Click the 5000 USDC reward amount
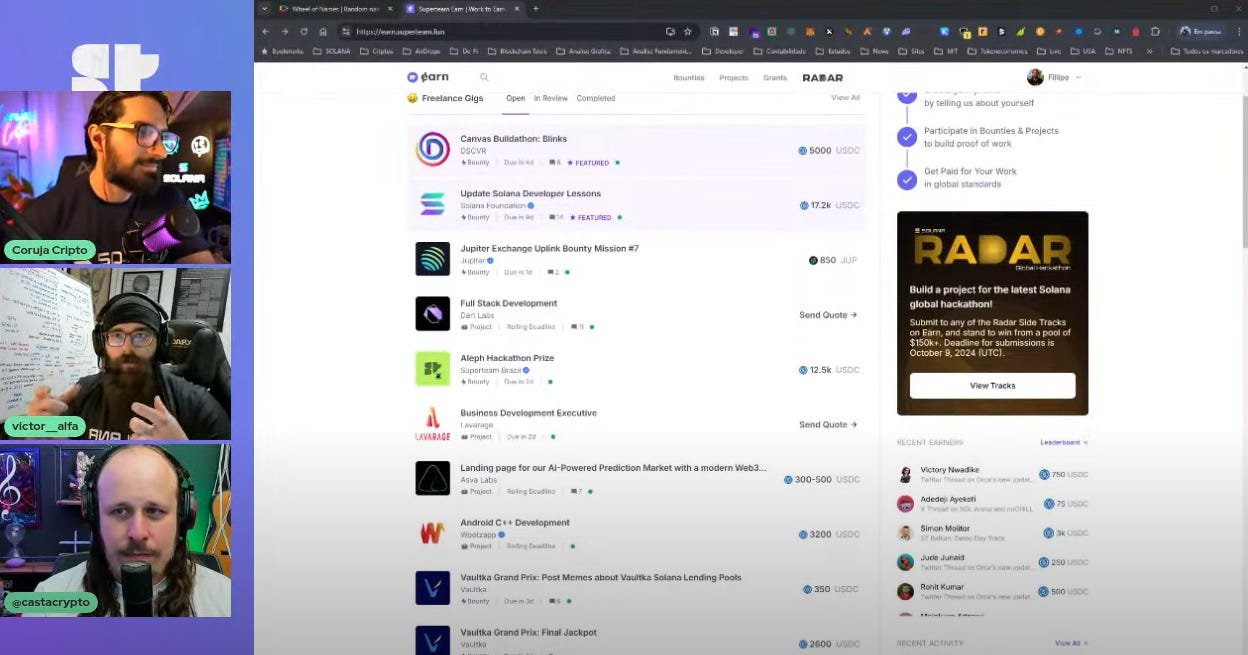 (x=829, y=151)
